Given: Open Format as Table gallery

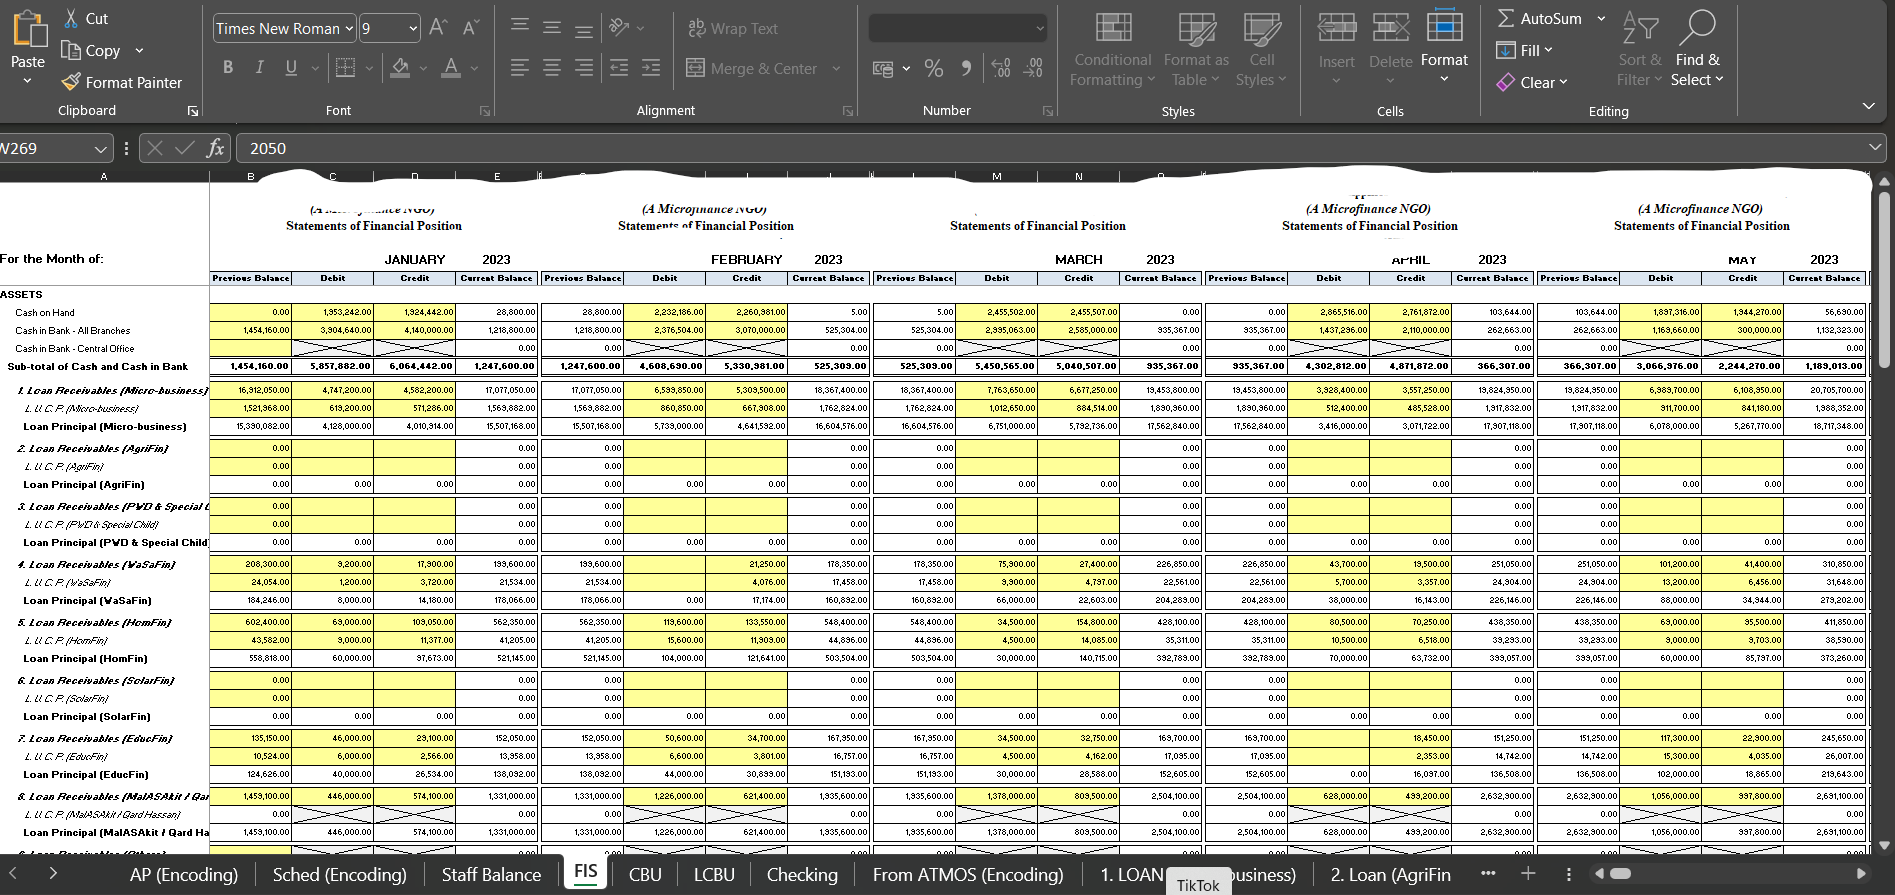Looking at the screenshot, I should (1196, 50).
